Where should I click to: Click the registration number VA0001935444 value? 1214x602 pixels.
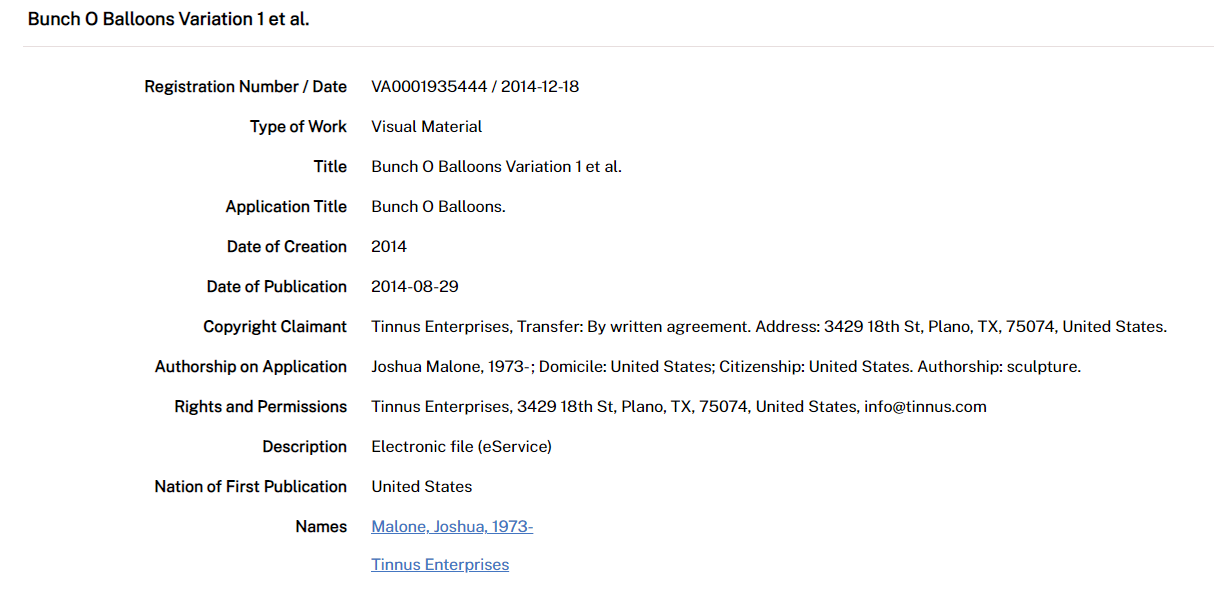(x=429, y=87)
